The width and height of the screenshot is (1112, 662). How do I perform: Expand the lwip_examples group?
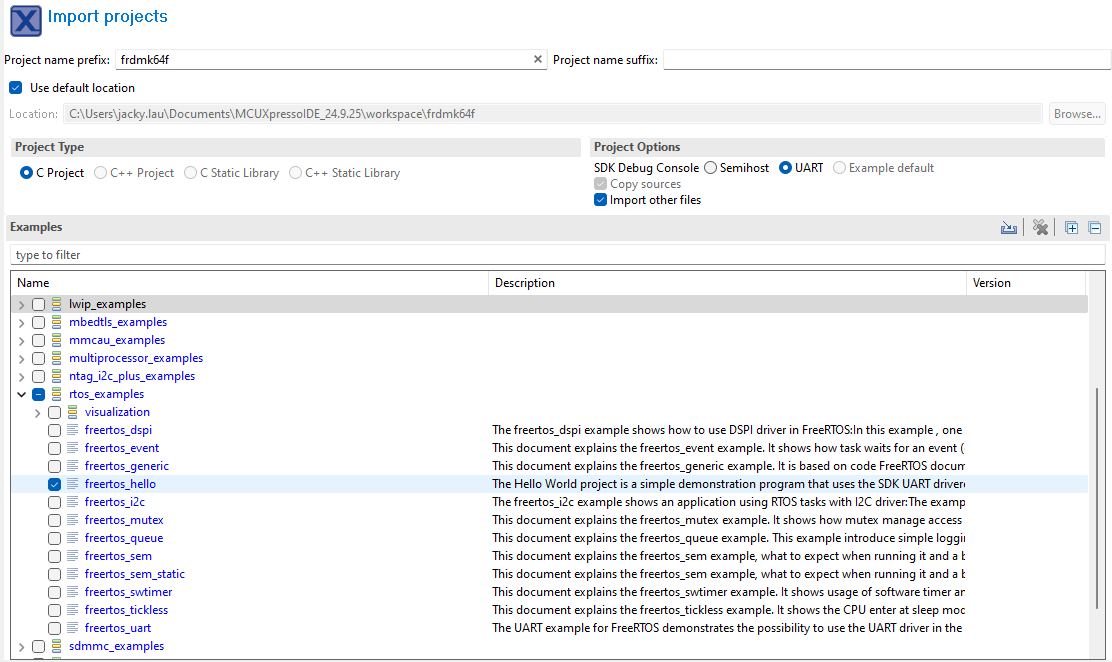21,303
